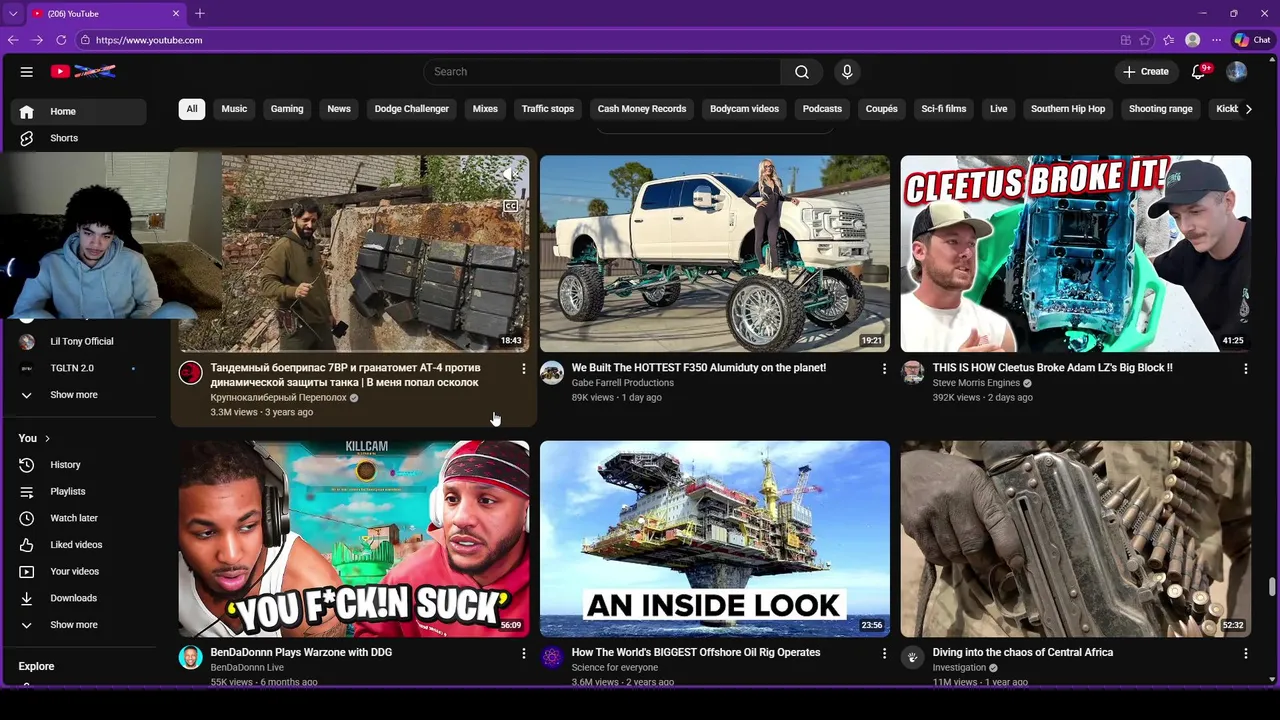The image size is (1280, 720).
Task: Open the YouTube account avatar menu
Action: coord(1237,72)
